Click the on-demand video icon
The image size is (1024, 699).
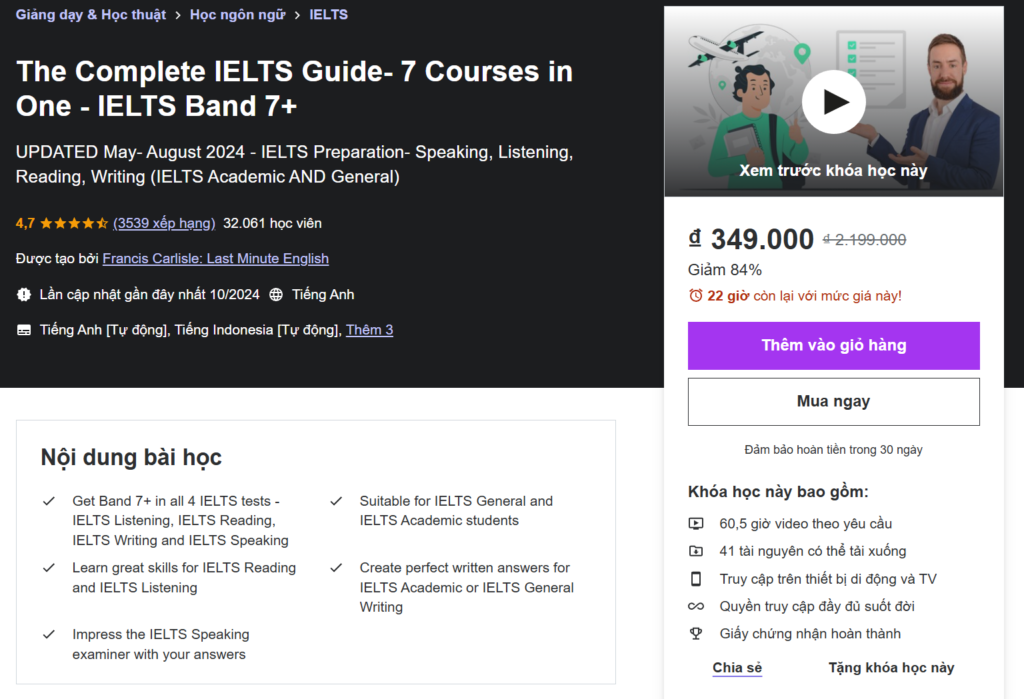pyautogui.click(x=697, y=523)
